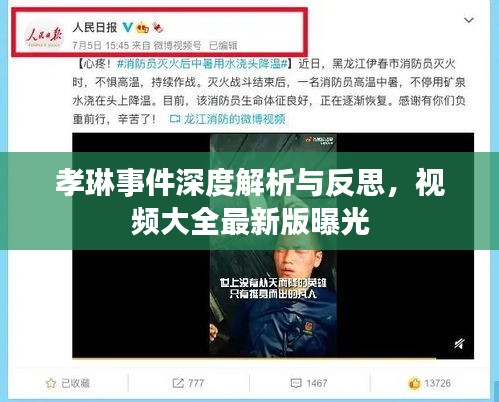Click the red badge after the crown

pyautogui.click(x=158, y=27)
